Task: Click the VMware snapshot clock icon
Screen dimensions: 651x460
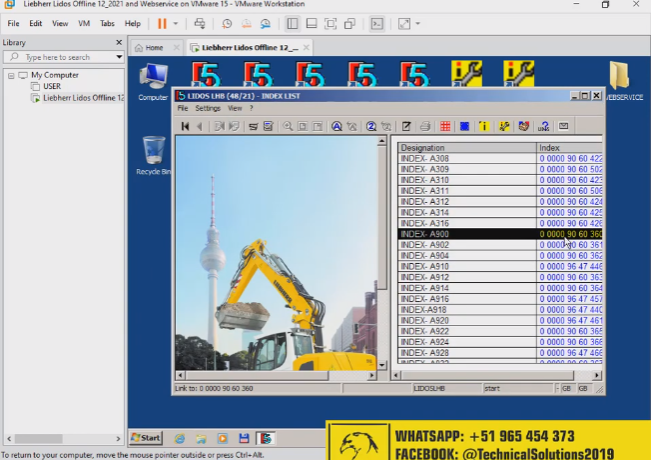Action: (226, 23)
